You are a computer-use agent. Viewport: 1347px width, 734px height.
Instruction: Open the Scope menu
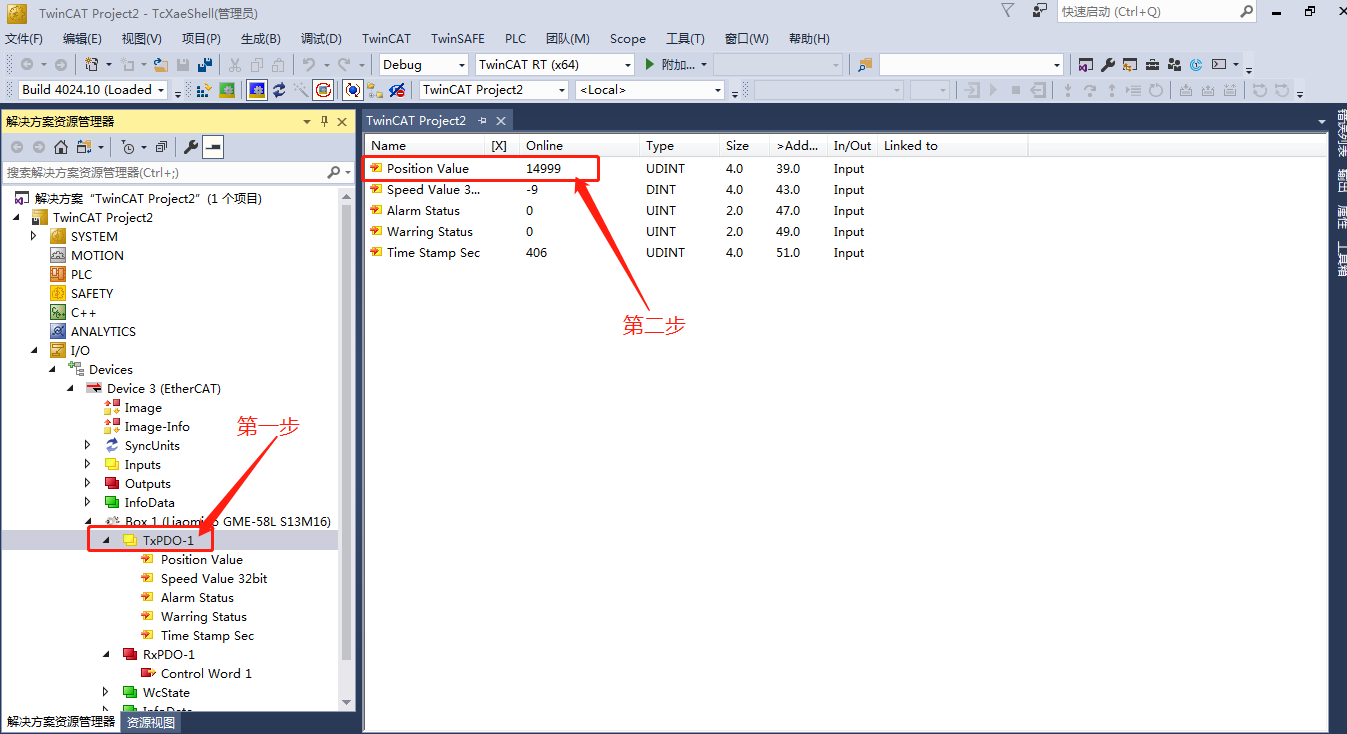[628, 38]
